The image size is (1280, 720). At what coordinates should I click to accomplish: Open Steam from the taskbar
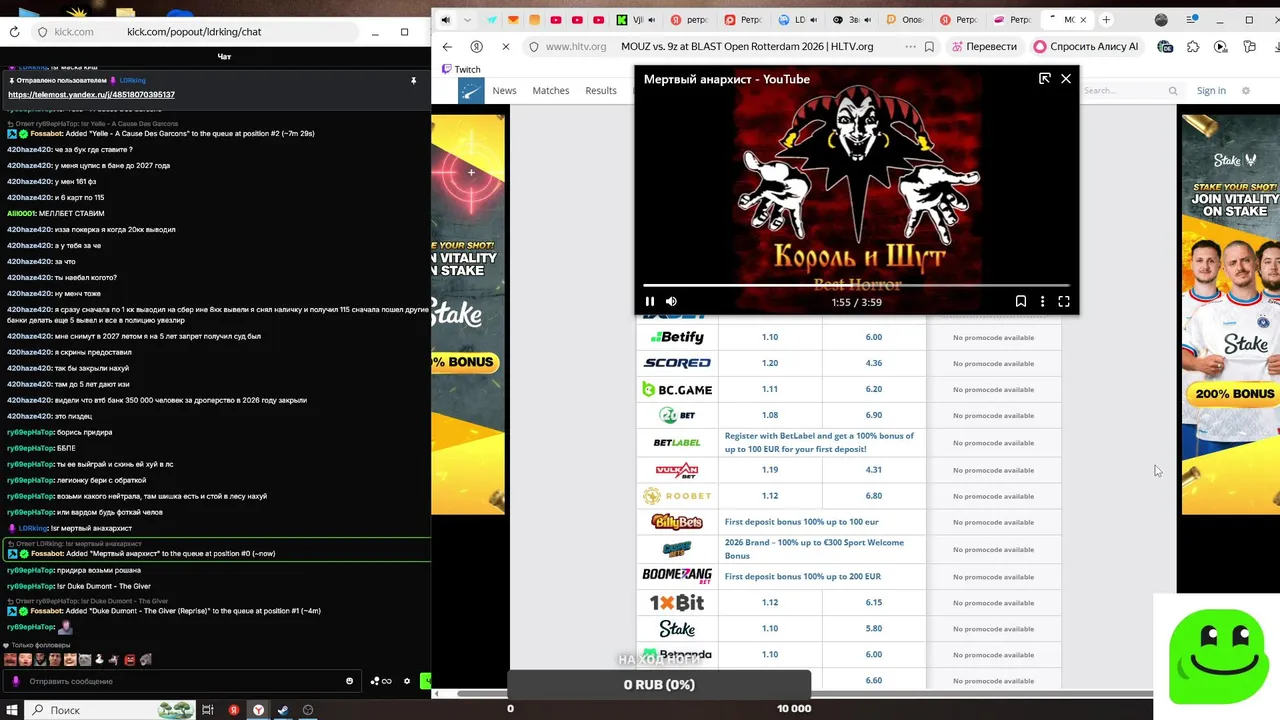[283, 710]
